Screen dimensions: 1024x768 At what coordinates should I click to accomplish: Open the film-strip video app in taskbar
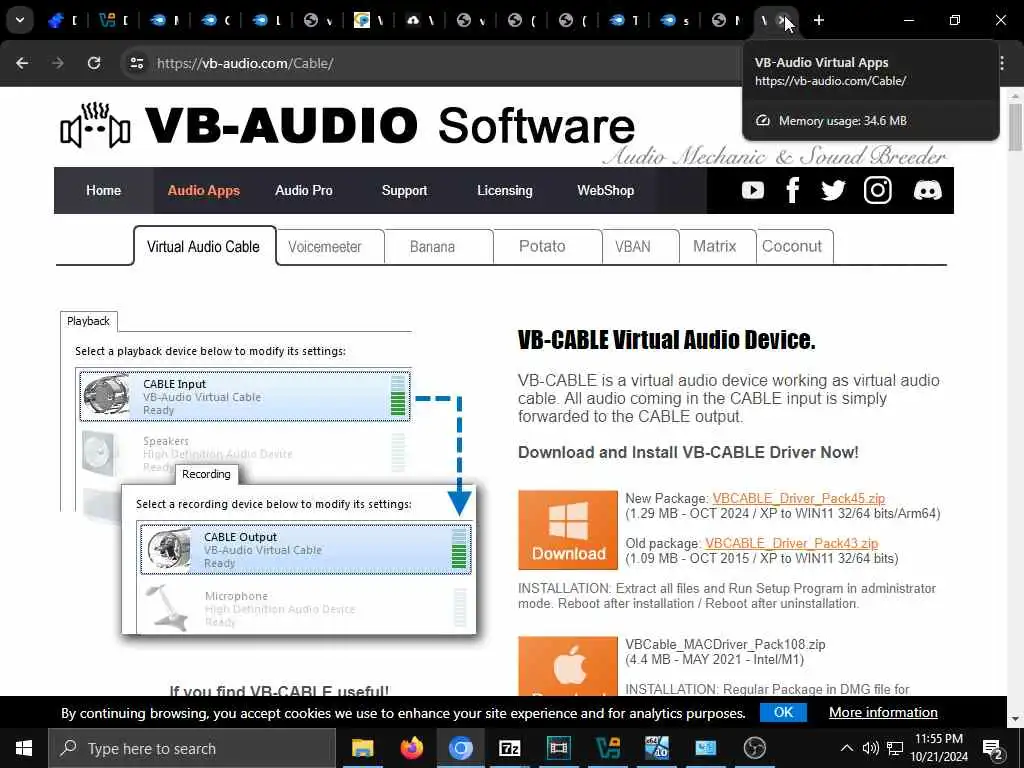click(x=558, y=748)
